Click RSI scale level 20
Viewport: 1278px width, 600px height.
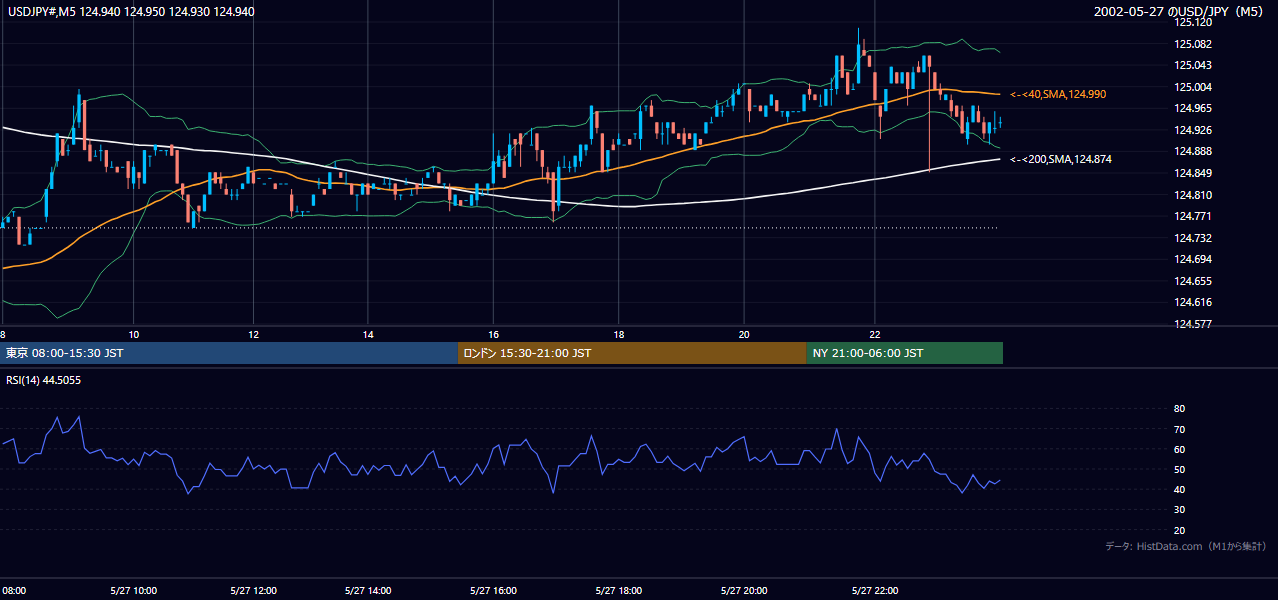[x=1179, y=530]
